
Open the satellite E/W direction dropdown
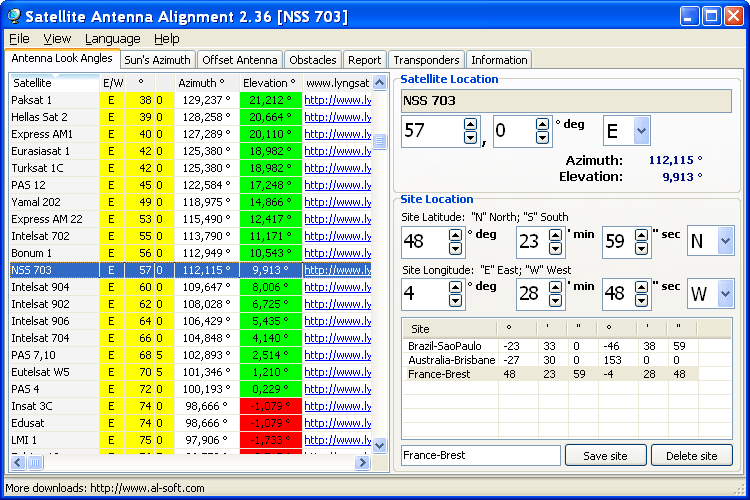(x=641, y=131)
